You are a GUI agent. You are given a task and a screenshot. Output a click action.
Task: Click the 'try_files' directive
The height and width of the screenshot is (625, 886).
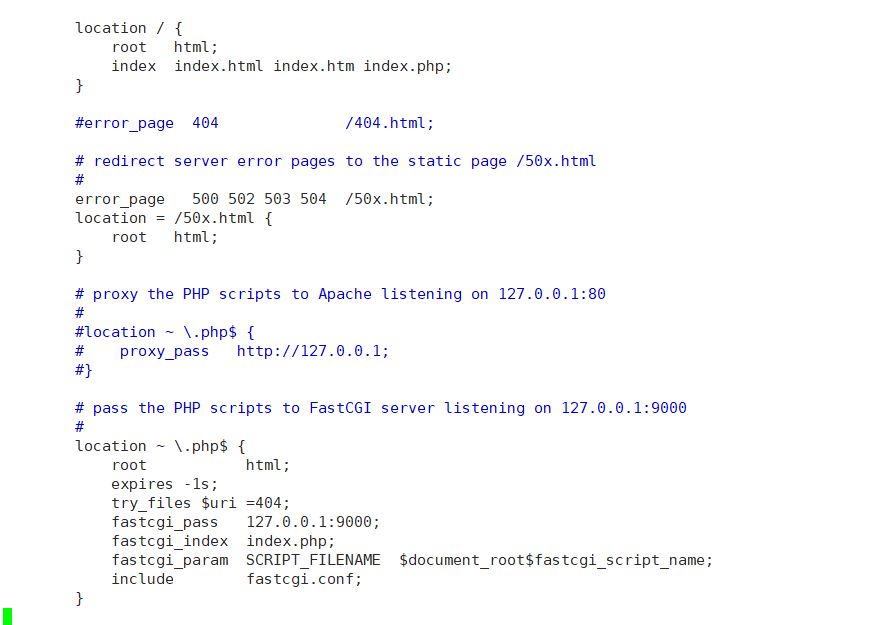pyautogui.click(x=151, y=504)
